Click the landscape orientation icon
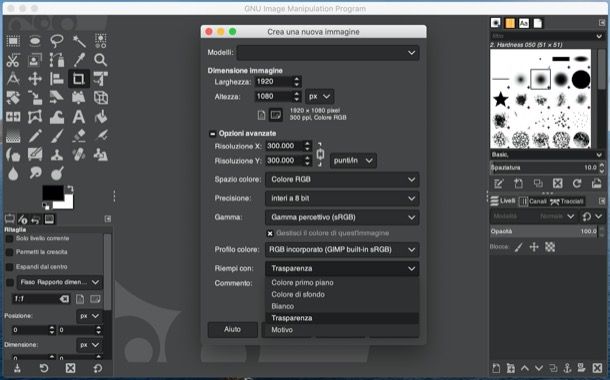Screen dimensions: 610x380 (x=276, y=115)
